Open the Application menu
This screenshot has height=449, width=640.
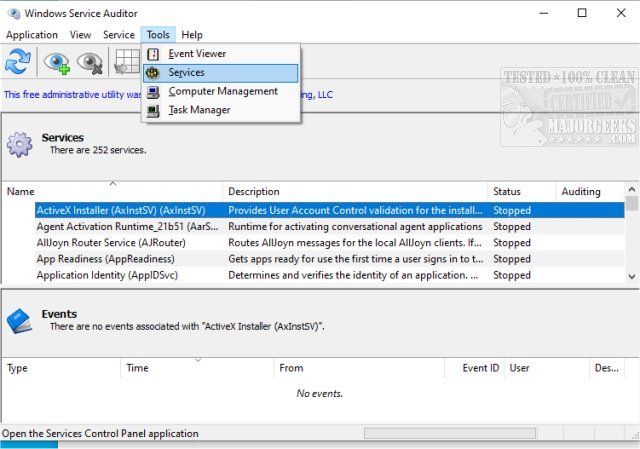[33, 35]
